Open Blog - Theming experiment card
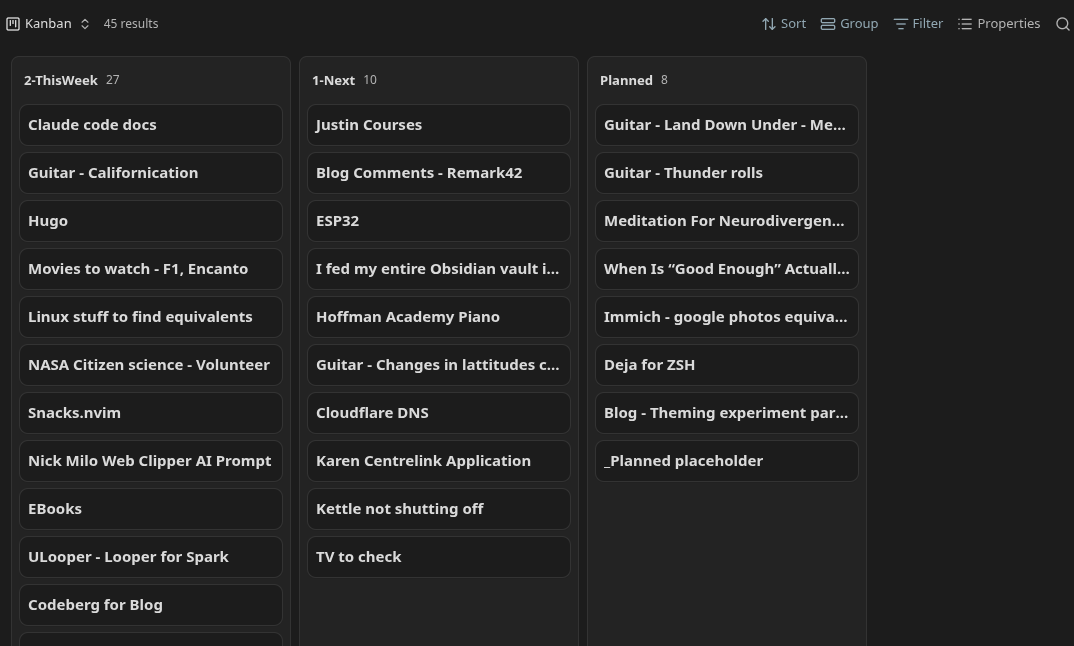This screenshot has height=646, width=1074. pos(726,412)
